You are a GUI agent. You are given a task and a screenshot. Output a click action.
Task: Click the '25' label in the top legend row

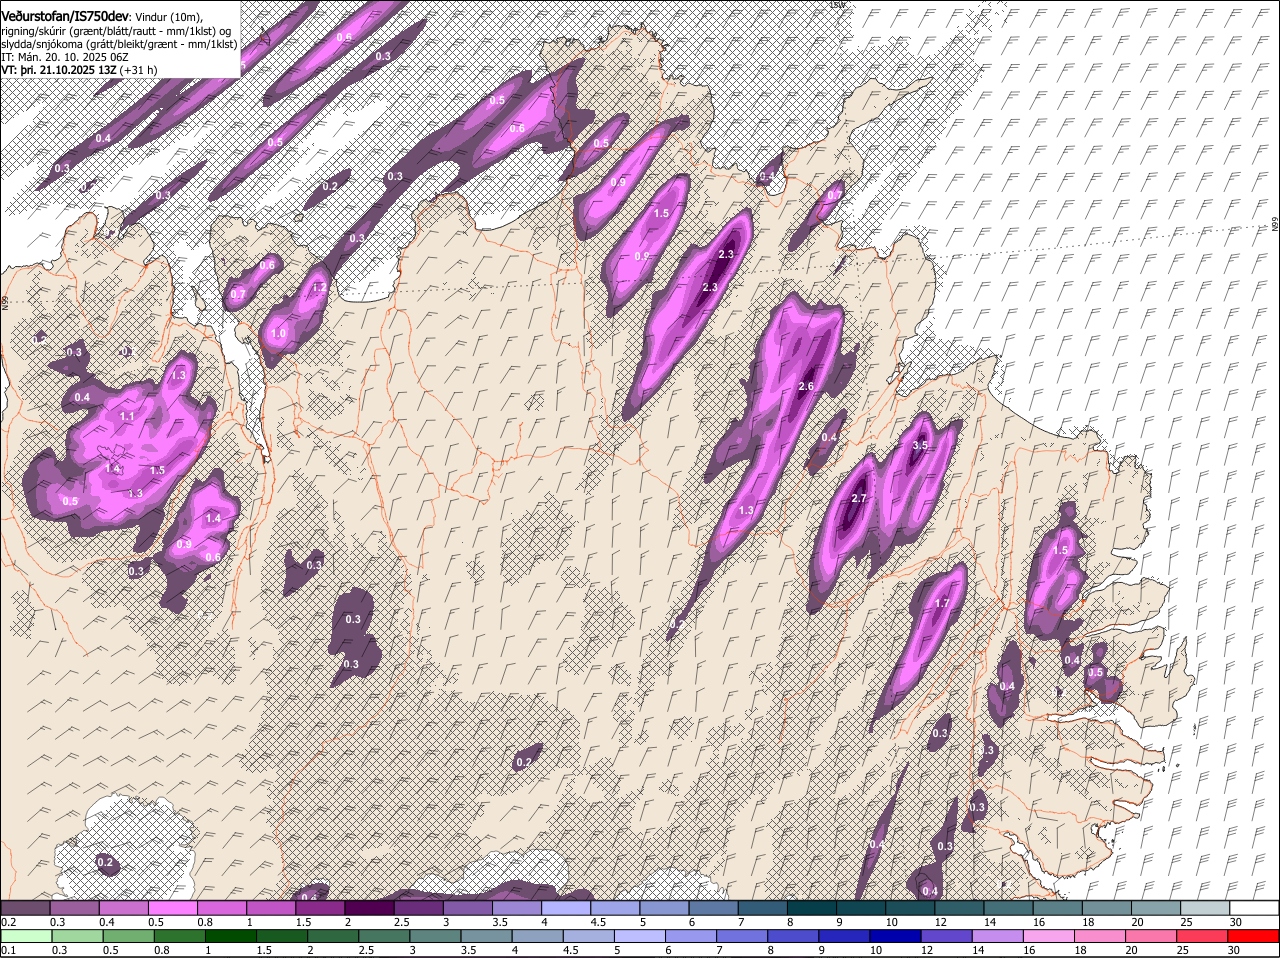pyautogui.click(x=1187, y=921)
